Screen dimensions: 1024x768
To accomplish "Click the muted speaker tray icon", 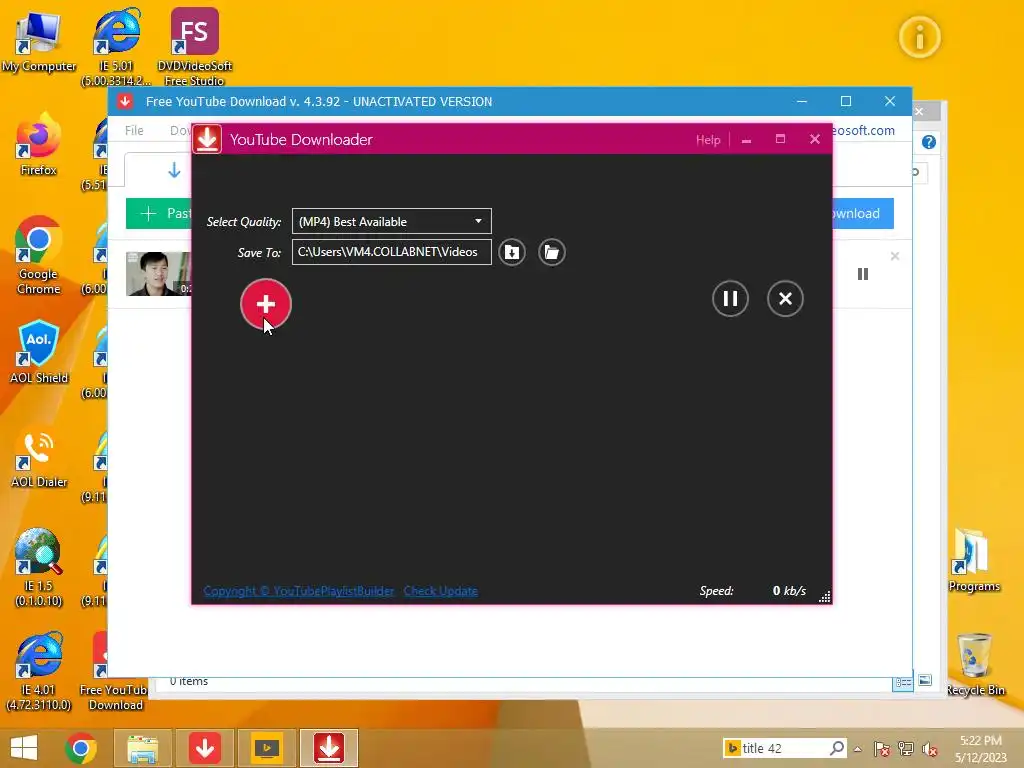I will [x=930, y=749].
